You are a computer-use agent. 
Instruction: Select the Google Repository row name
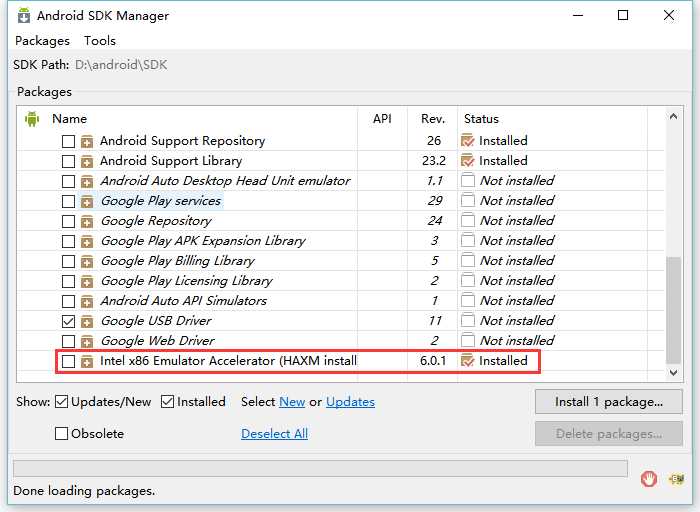[x=156, y=221]
